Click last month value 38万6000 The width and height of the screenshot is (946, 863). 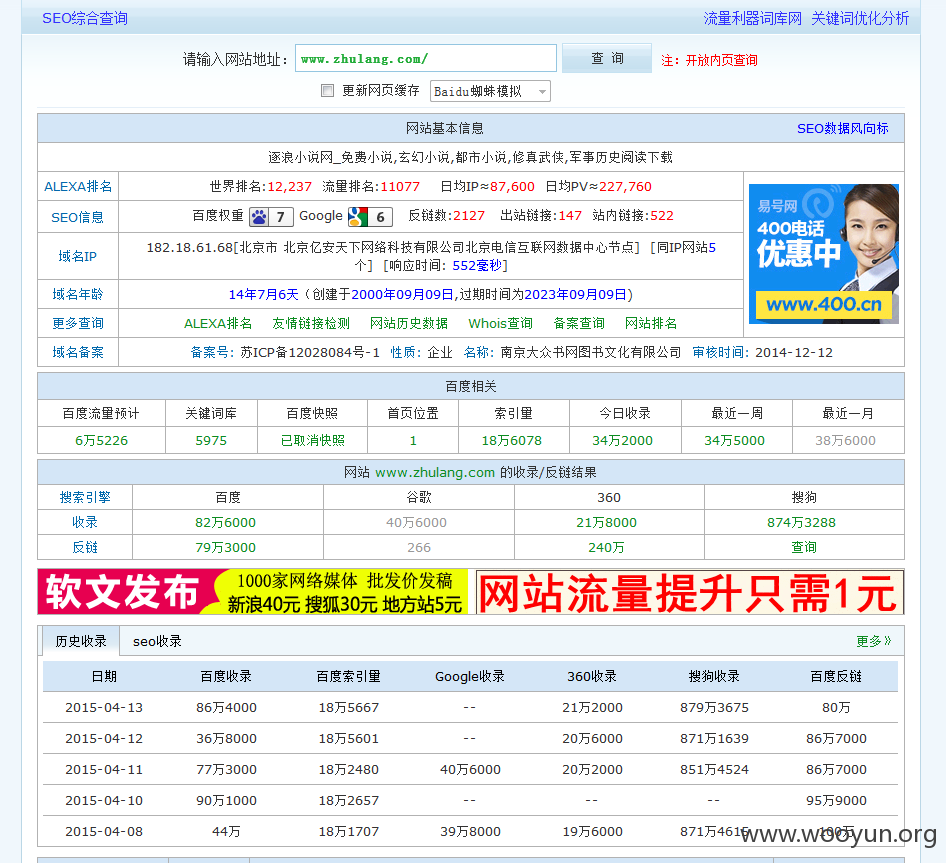845,441
